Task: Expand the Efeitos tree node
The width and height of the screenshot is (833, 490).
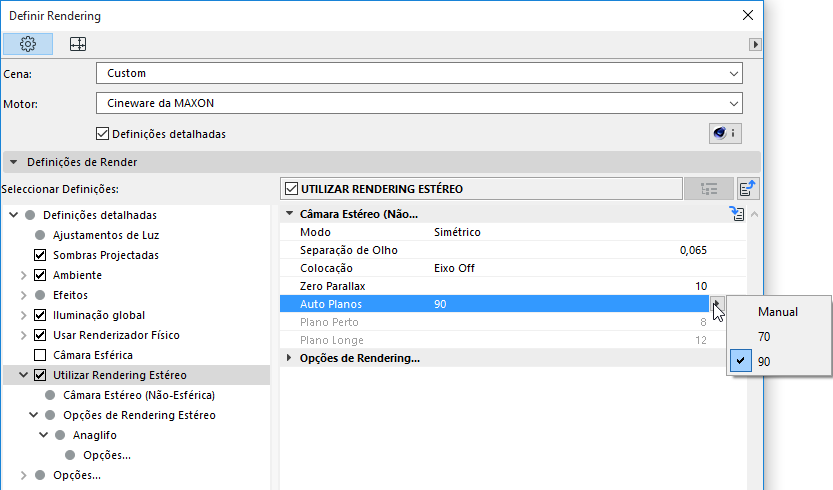Action: coord(23,295)
